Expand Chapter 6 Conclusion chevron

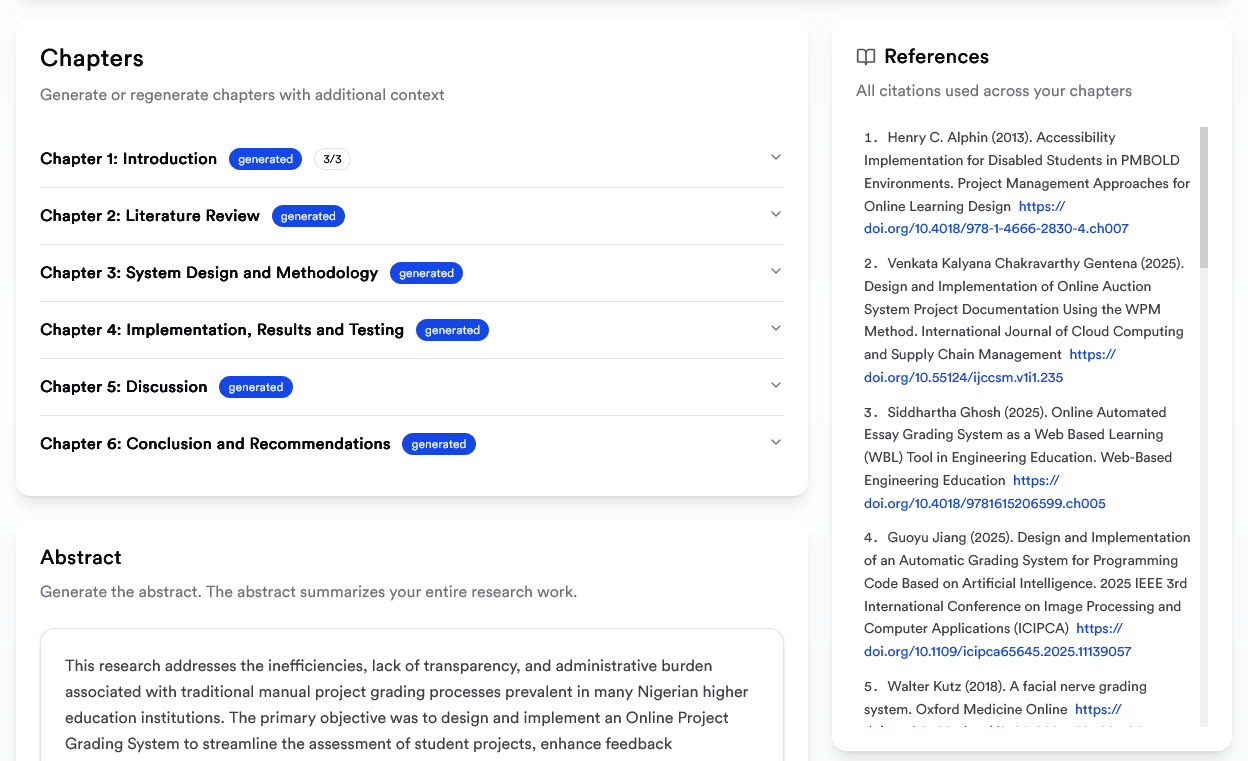776,443
